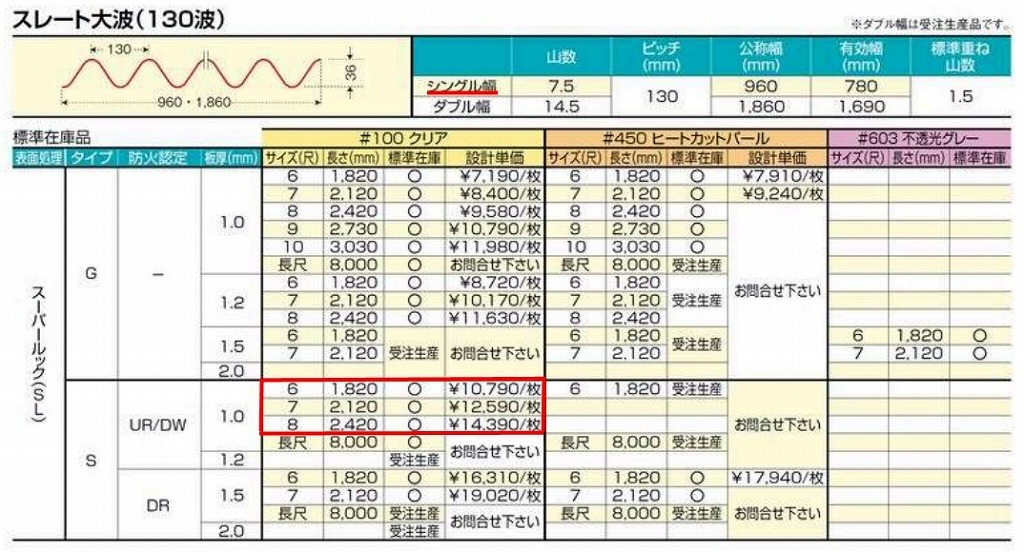Click the 標準重ね山数 header
The image size is (1024, 552).
point(961,57)
